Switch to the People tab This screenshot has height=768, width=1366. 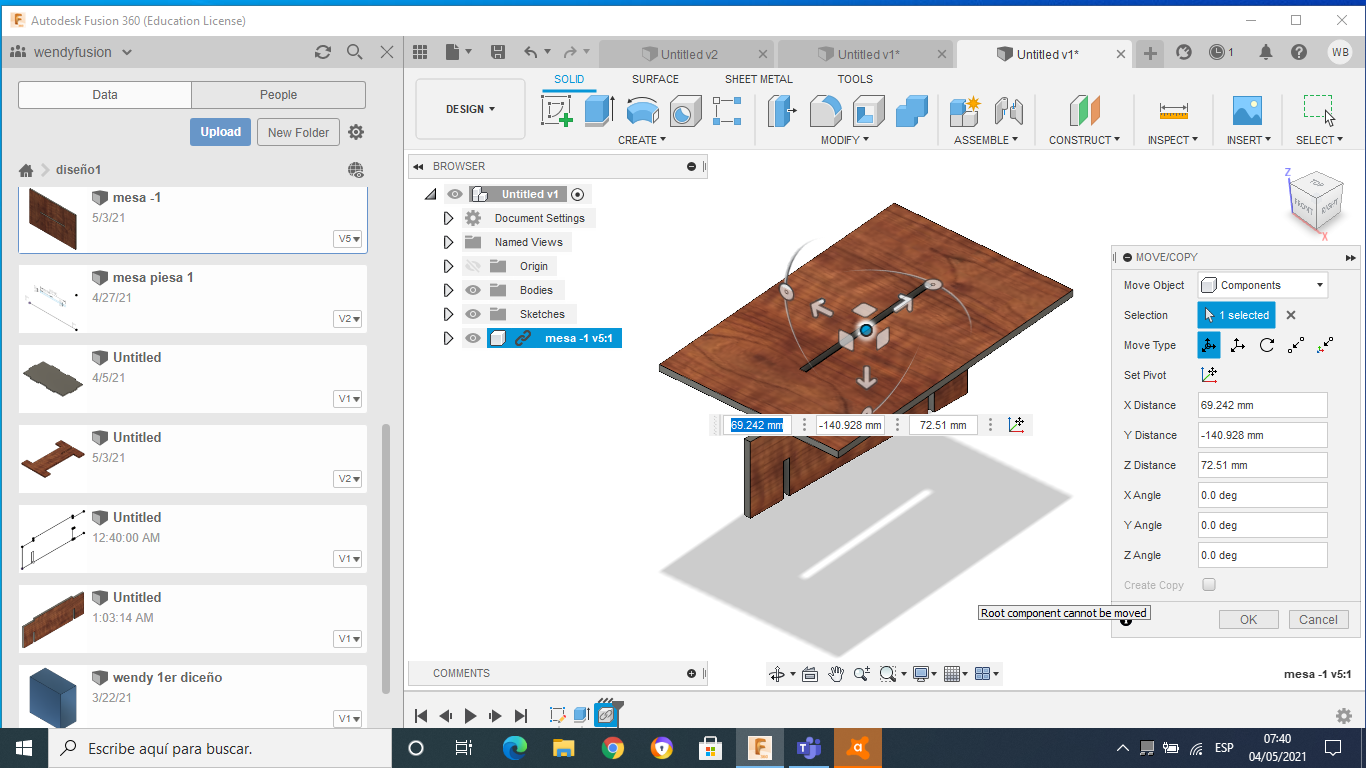click(278, 95)
